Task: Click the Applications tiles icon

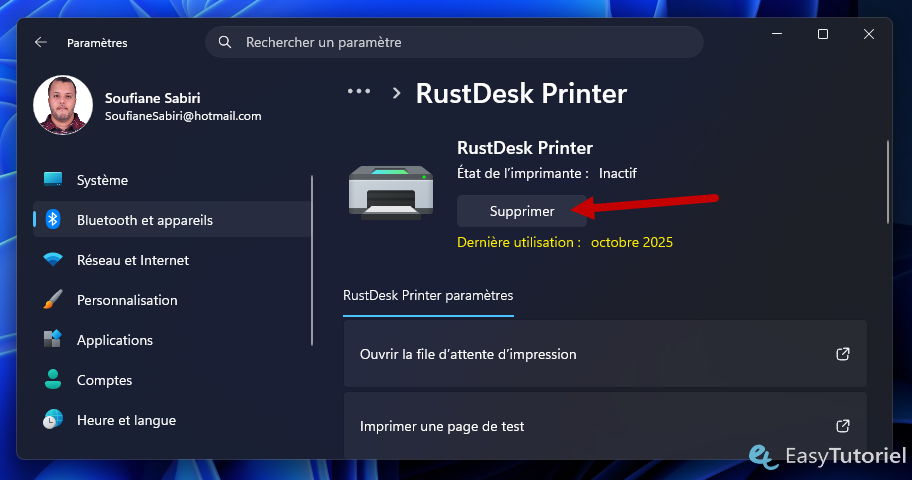Action: [53, 339]
